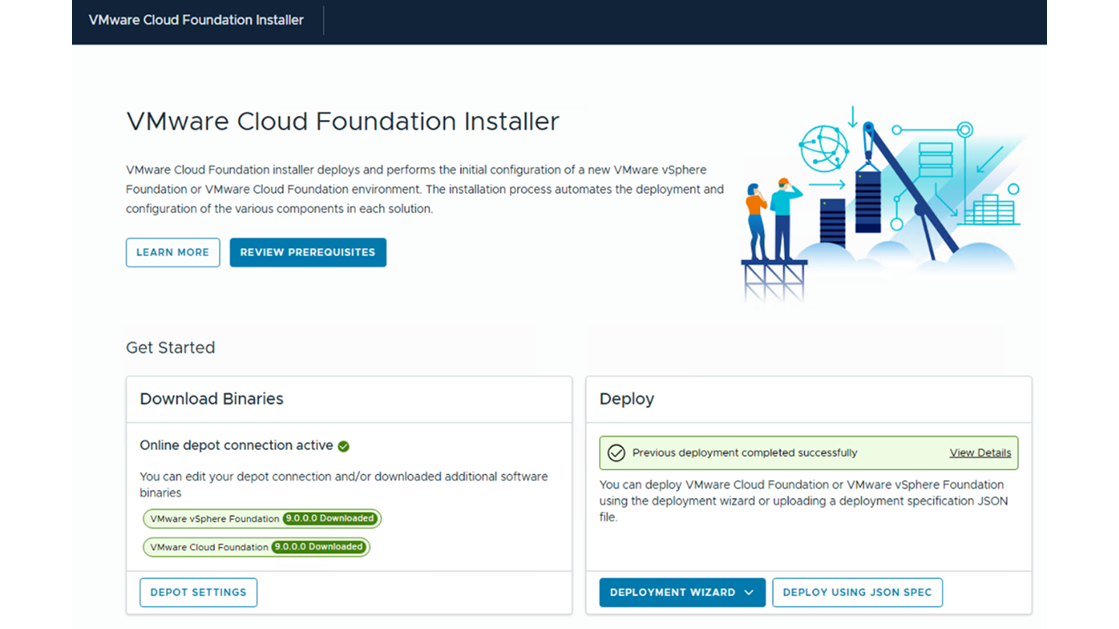The image size is (1119, 629).
Task: Open the View Details link
Action: click(x=980, y=453)
